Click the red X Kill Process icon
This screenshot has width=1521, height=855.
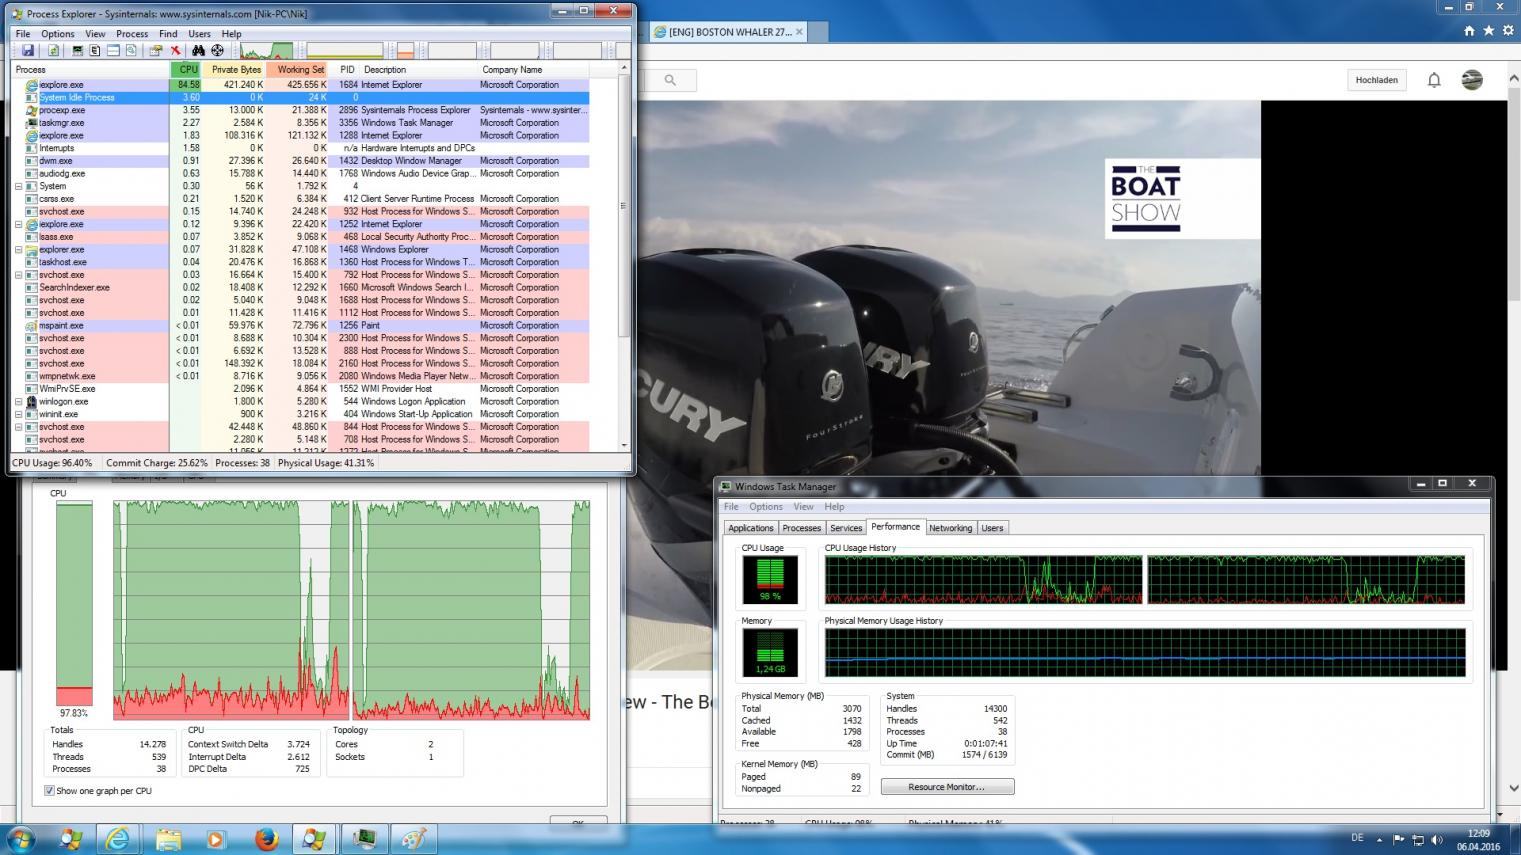175,50
